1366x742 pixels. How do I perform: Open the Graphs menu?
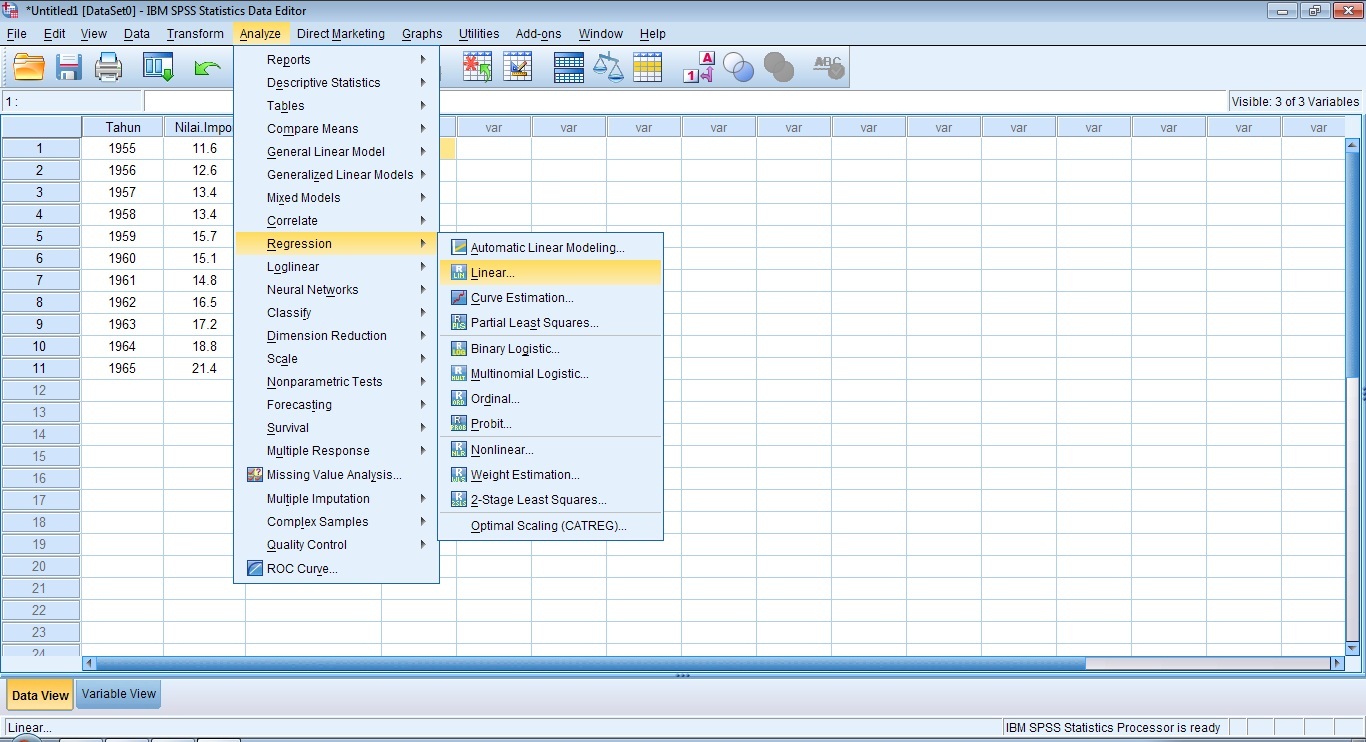pyautogui.click(x=422, y=33)
